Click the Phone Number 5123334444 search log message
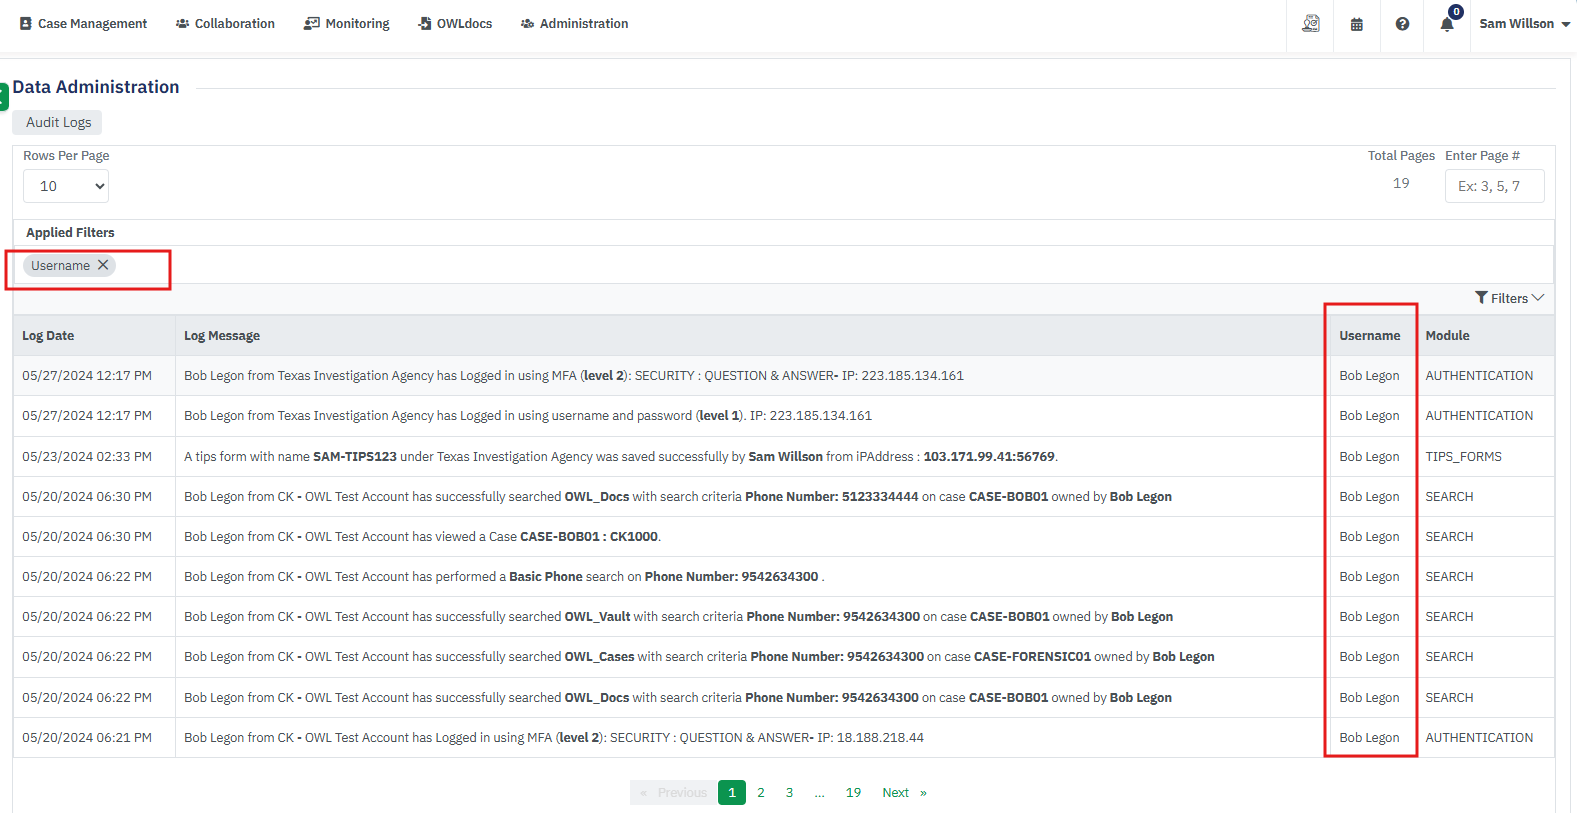The image size is (1577, 813). (x=678, y=497)
